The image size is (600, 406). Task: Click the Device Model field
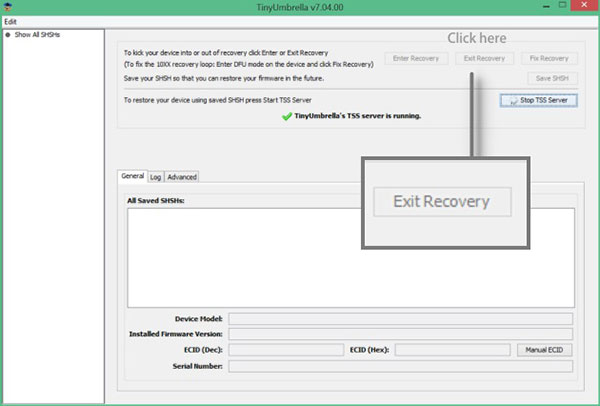(x=400, y=319)
